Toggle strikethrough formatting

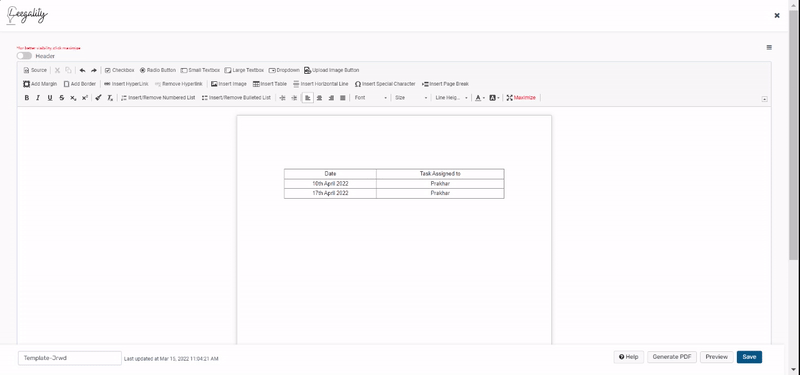[61, 97]
